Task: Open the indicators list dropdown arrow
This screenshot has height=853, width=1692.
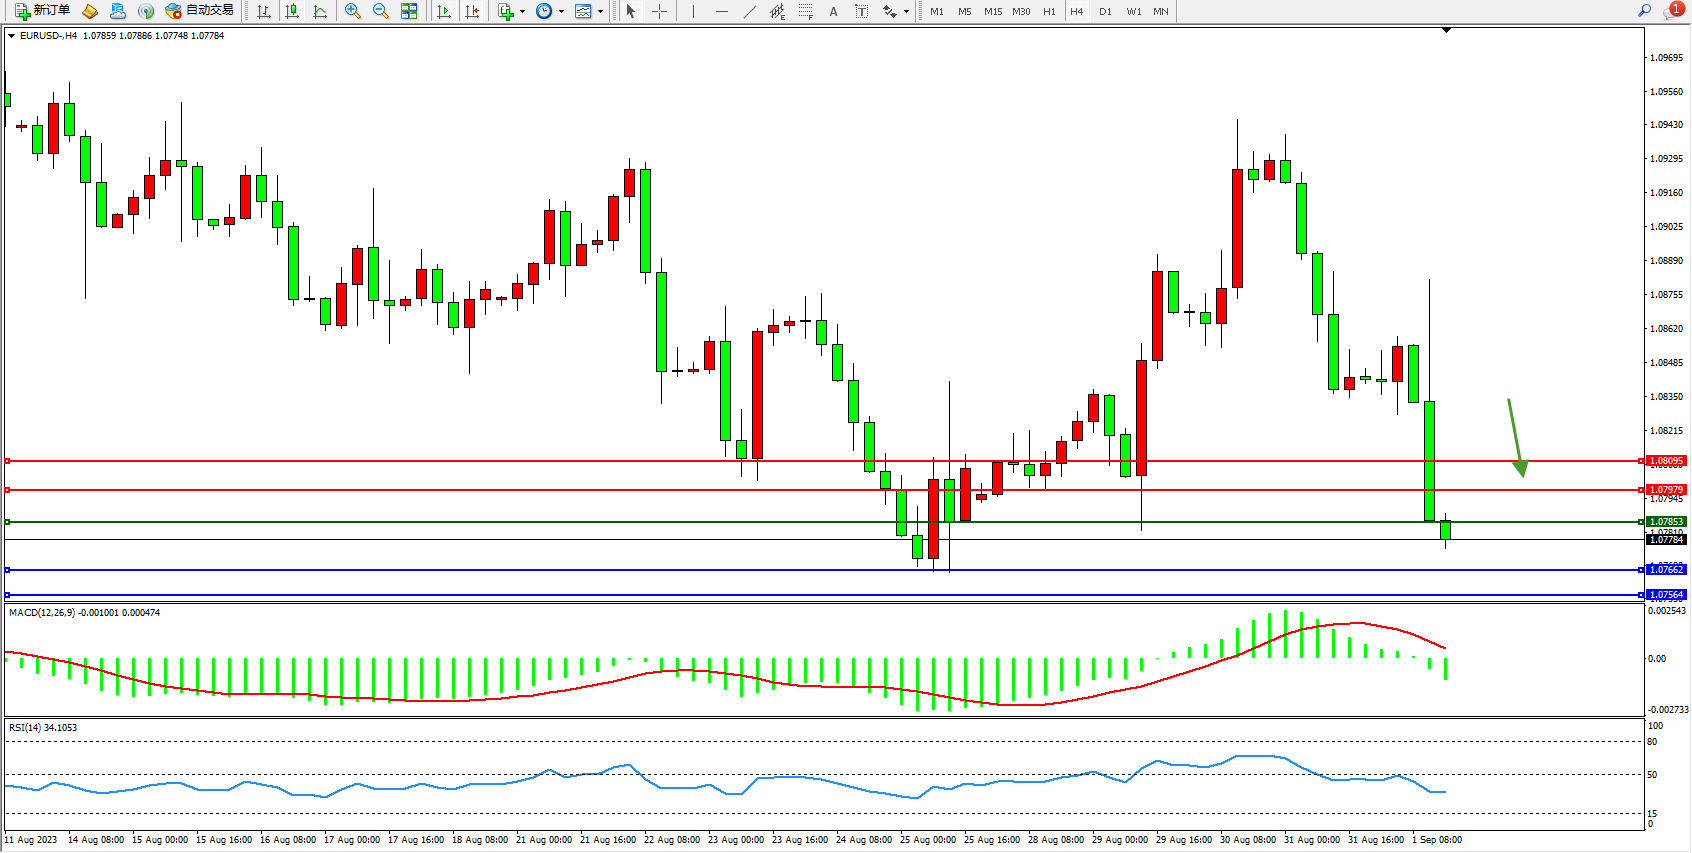Action: coord(522,12)
